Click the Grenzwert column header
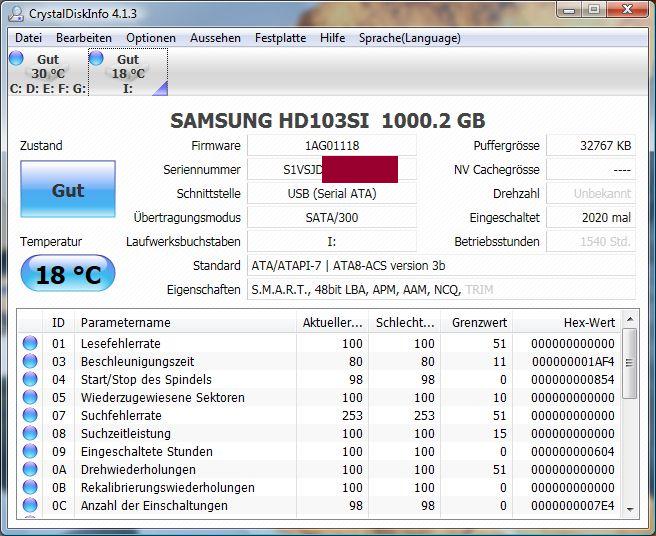This screenshot has height=536, width=656. 477,322
